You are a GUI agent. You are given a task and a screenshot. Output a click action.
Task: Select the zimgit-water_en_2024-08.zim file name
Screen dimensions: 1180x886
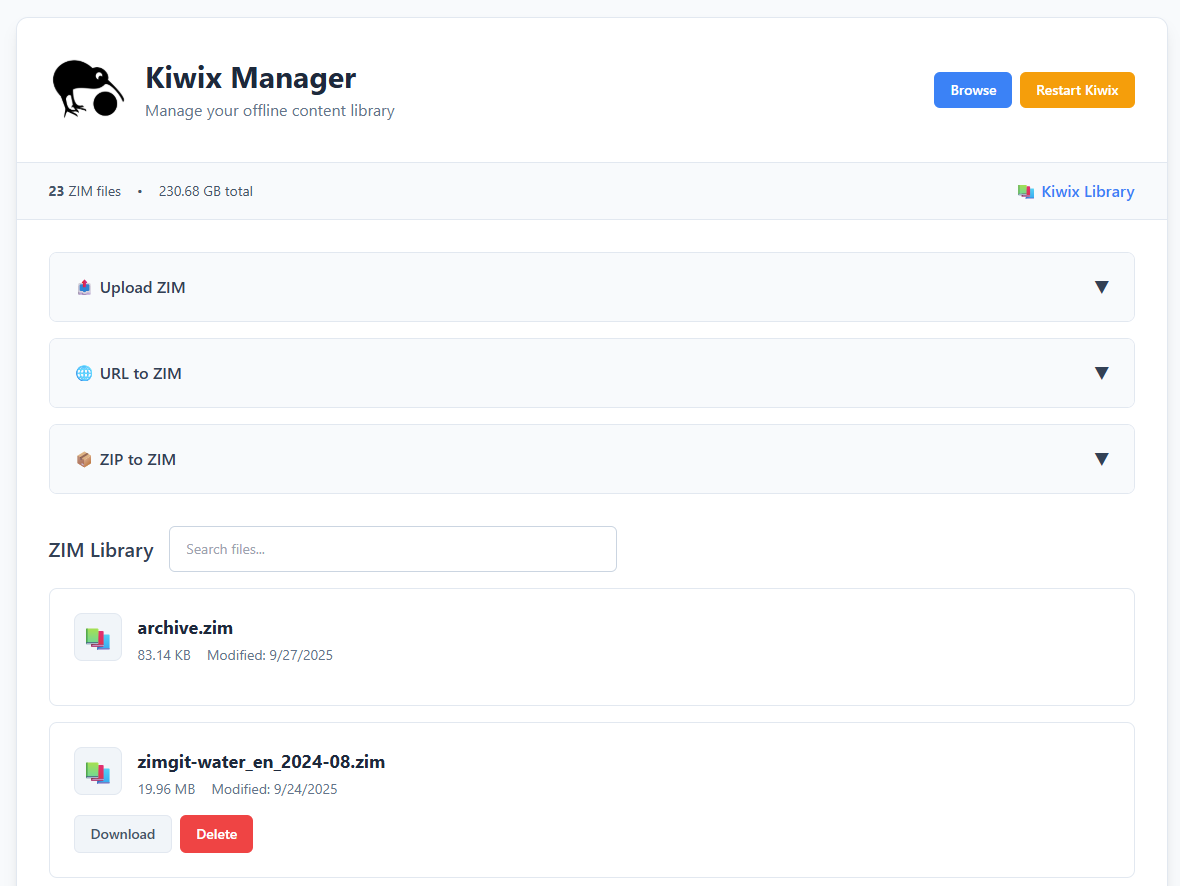pyautogui.click(x=261, y=762)
